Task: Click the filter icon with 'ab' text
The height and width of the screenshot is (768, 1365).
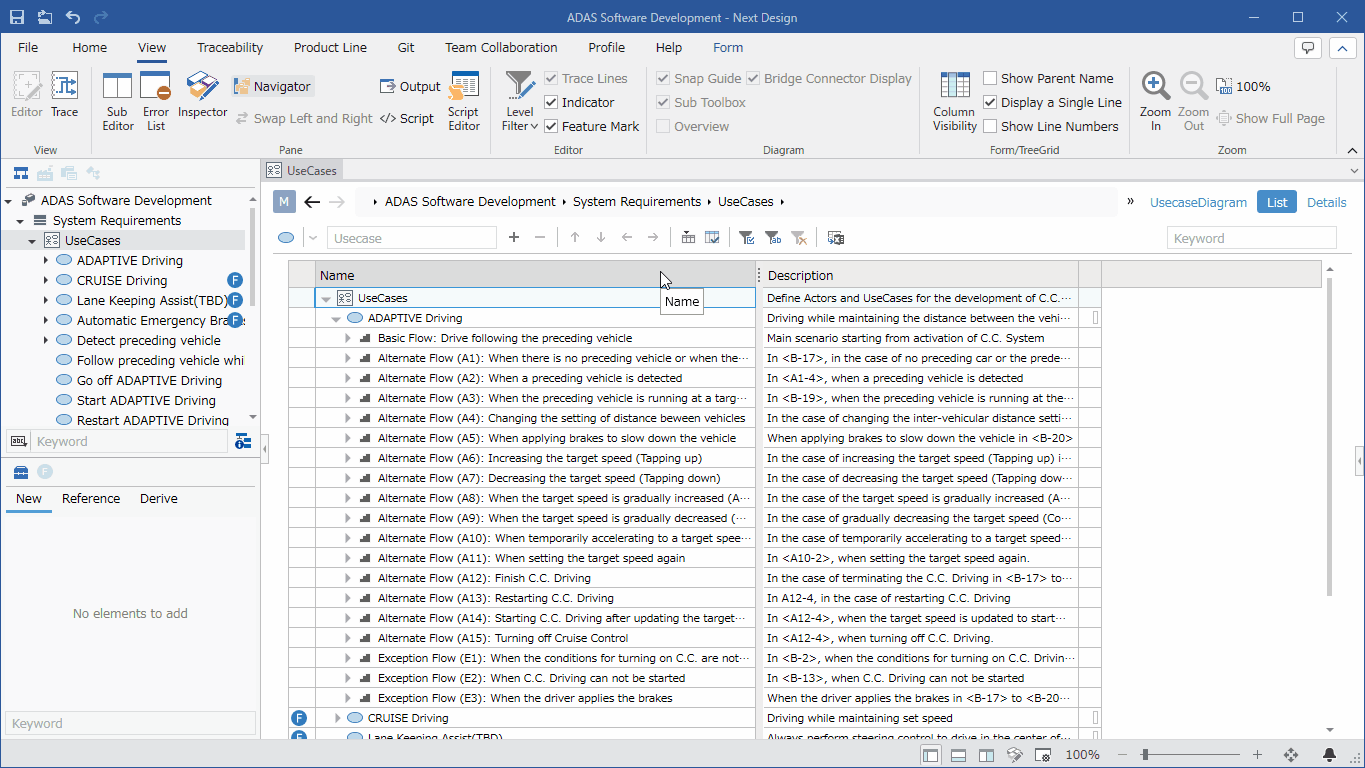Action: 772,238
